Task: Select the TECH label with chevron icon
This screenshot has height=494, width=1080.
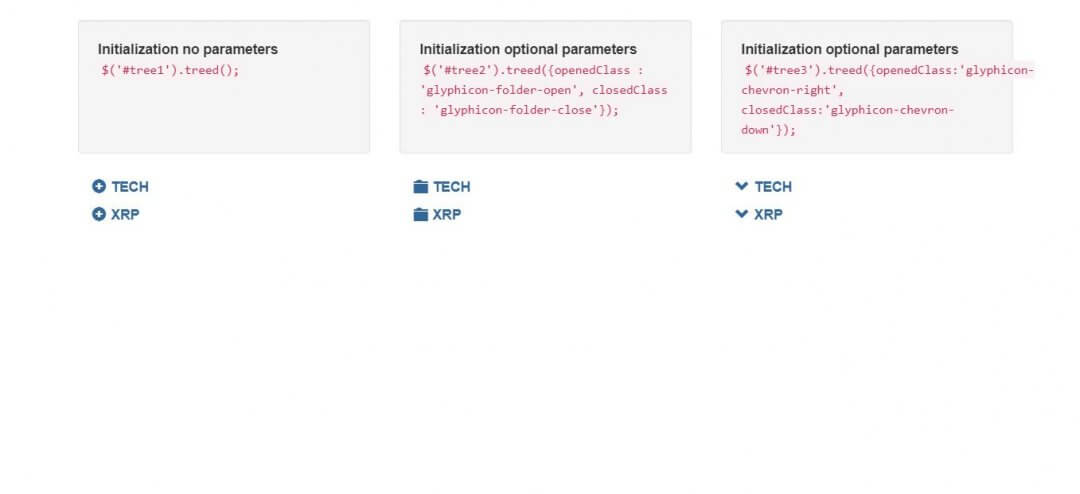Action: (773, 187)
